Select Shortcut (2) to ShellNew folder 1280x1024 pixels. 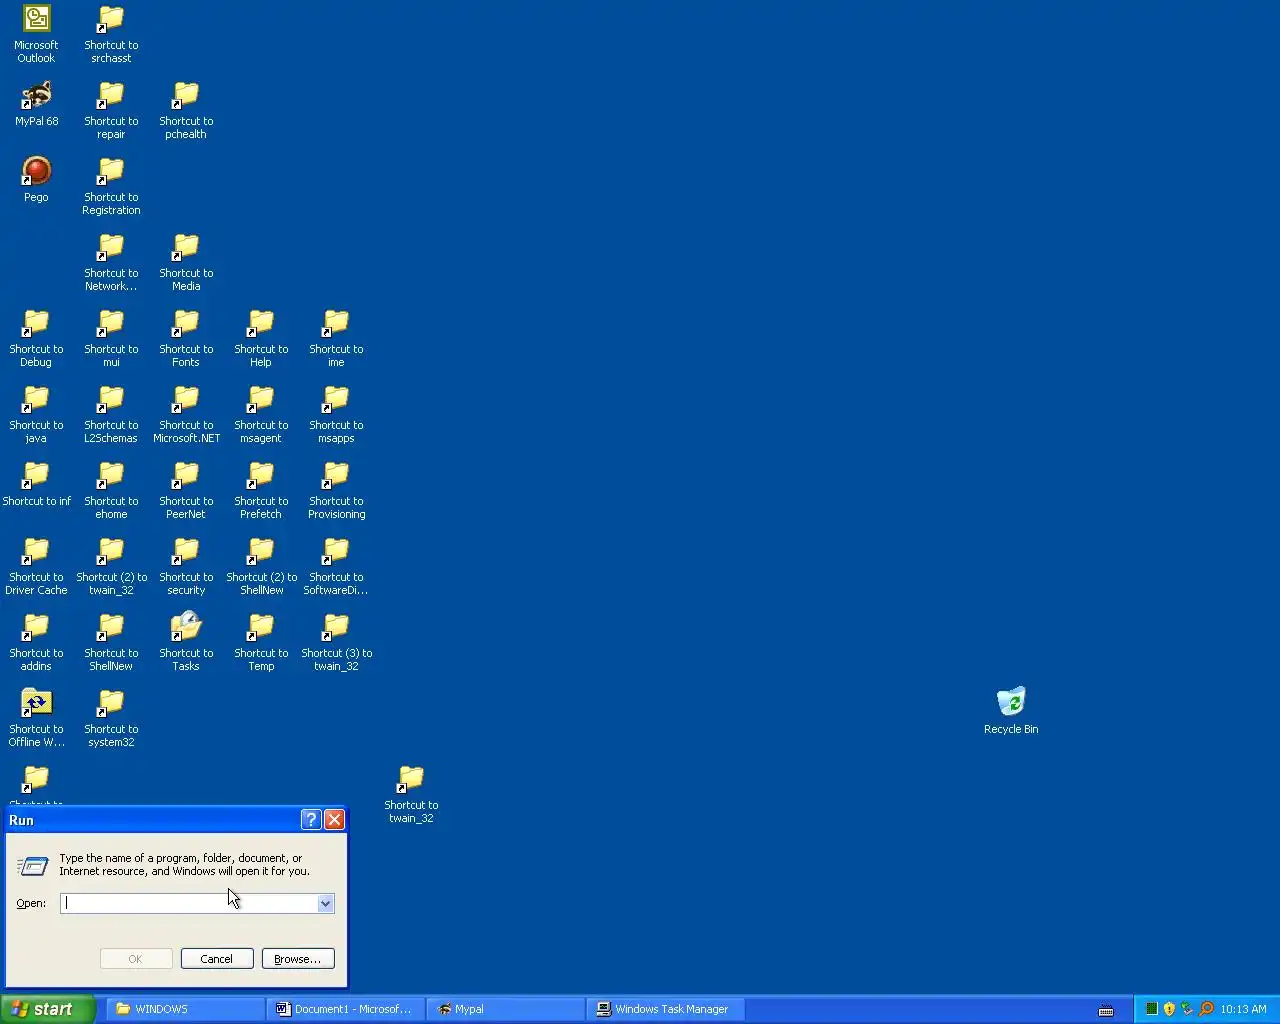(x=261, y=566)
